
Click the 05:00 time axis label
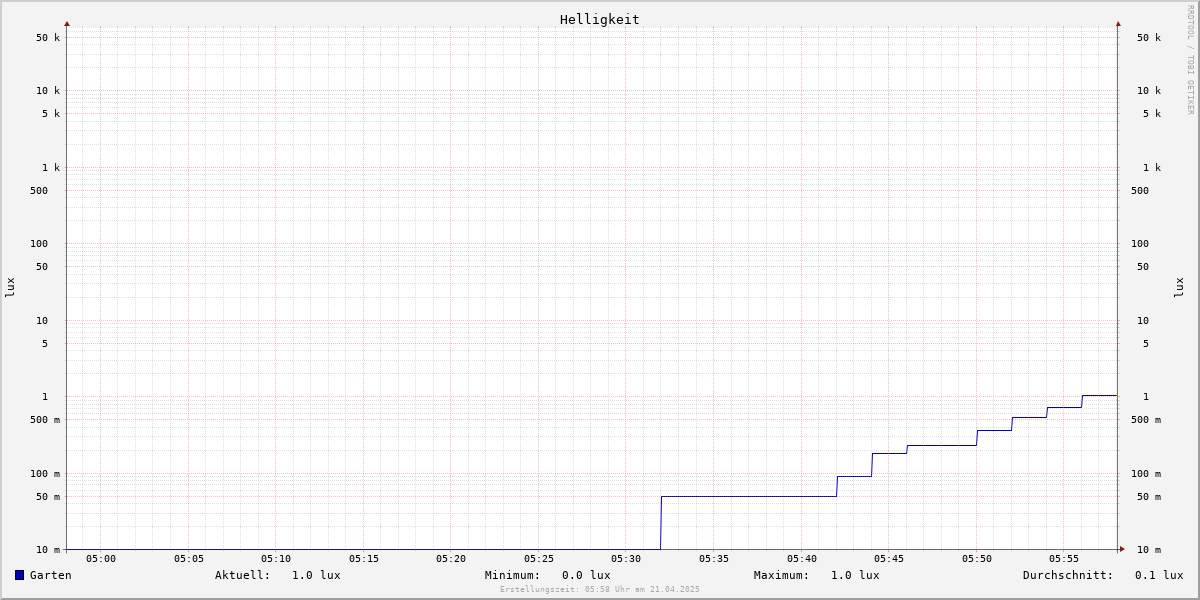[101, 559]
